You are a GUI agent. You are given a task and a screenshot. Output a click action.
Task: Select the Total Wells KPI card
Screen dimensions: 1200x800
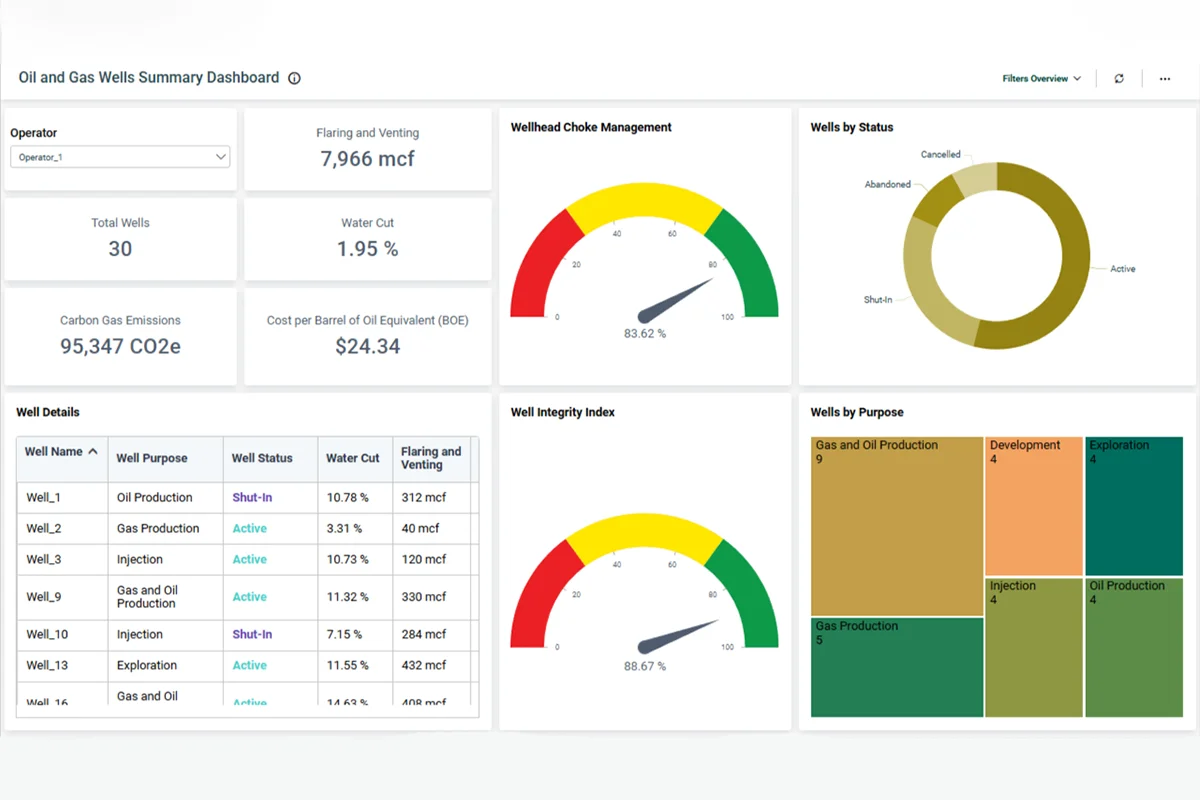coord(120,239)
